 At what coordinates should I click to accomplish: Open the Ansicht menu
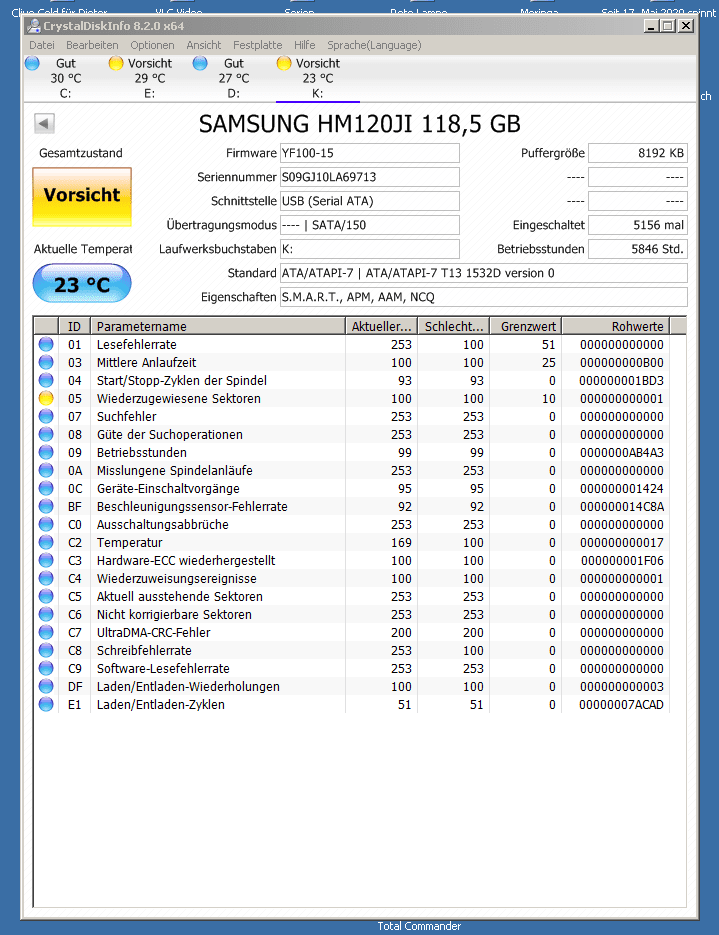pyautogui.click(x=203, y=45)
